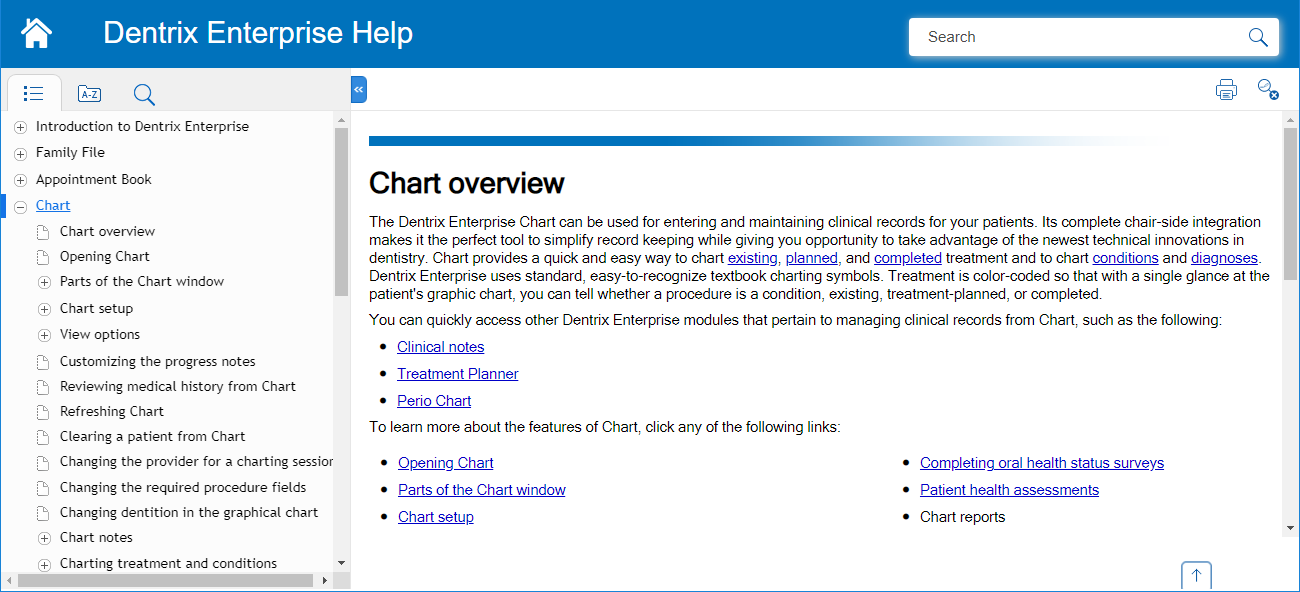The width and height of the screenshot is (1300, 592).
Task: Click the Dentrix Enterprise Help title
Action: pyautogui.click(x=258, y=33)
